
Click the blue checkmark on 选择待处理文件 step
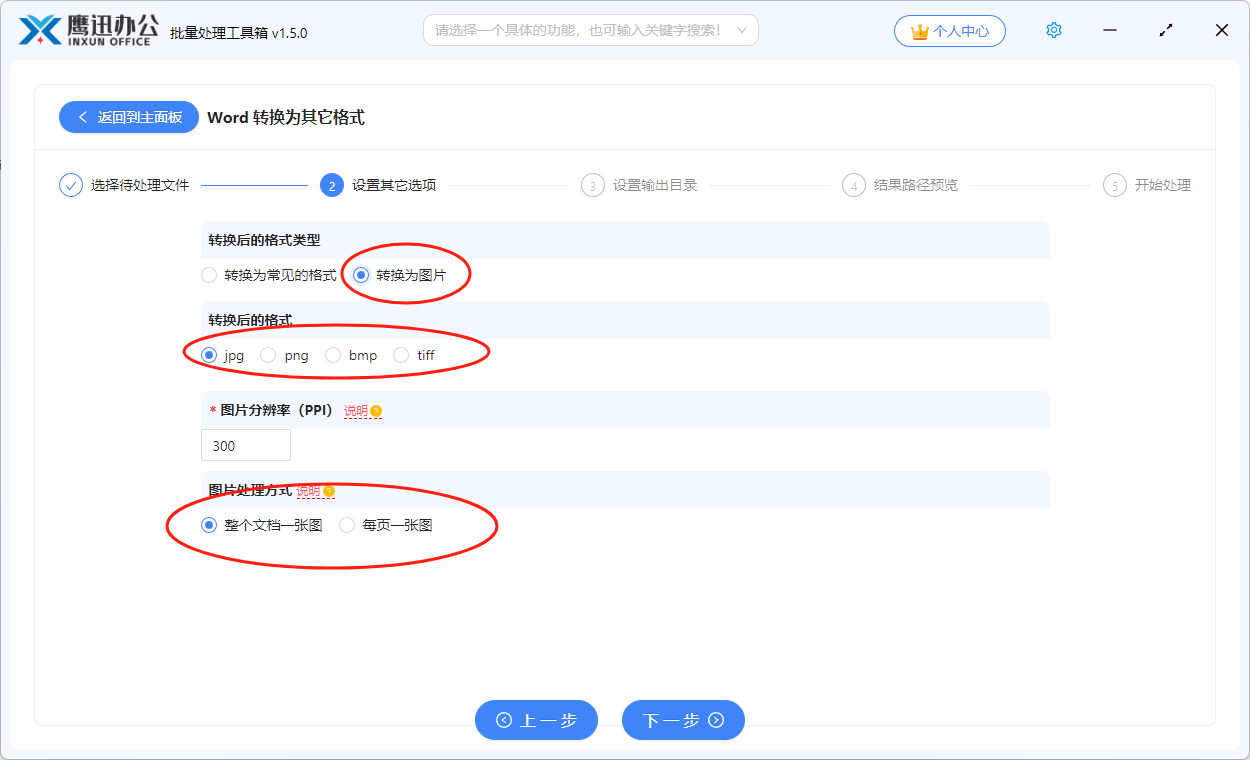(x=69, y=185)
